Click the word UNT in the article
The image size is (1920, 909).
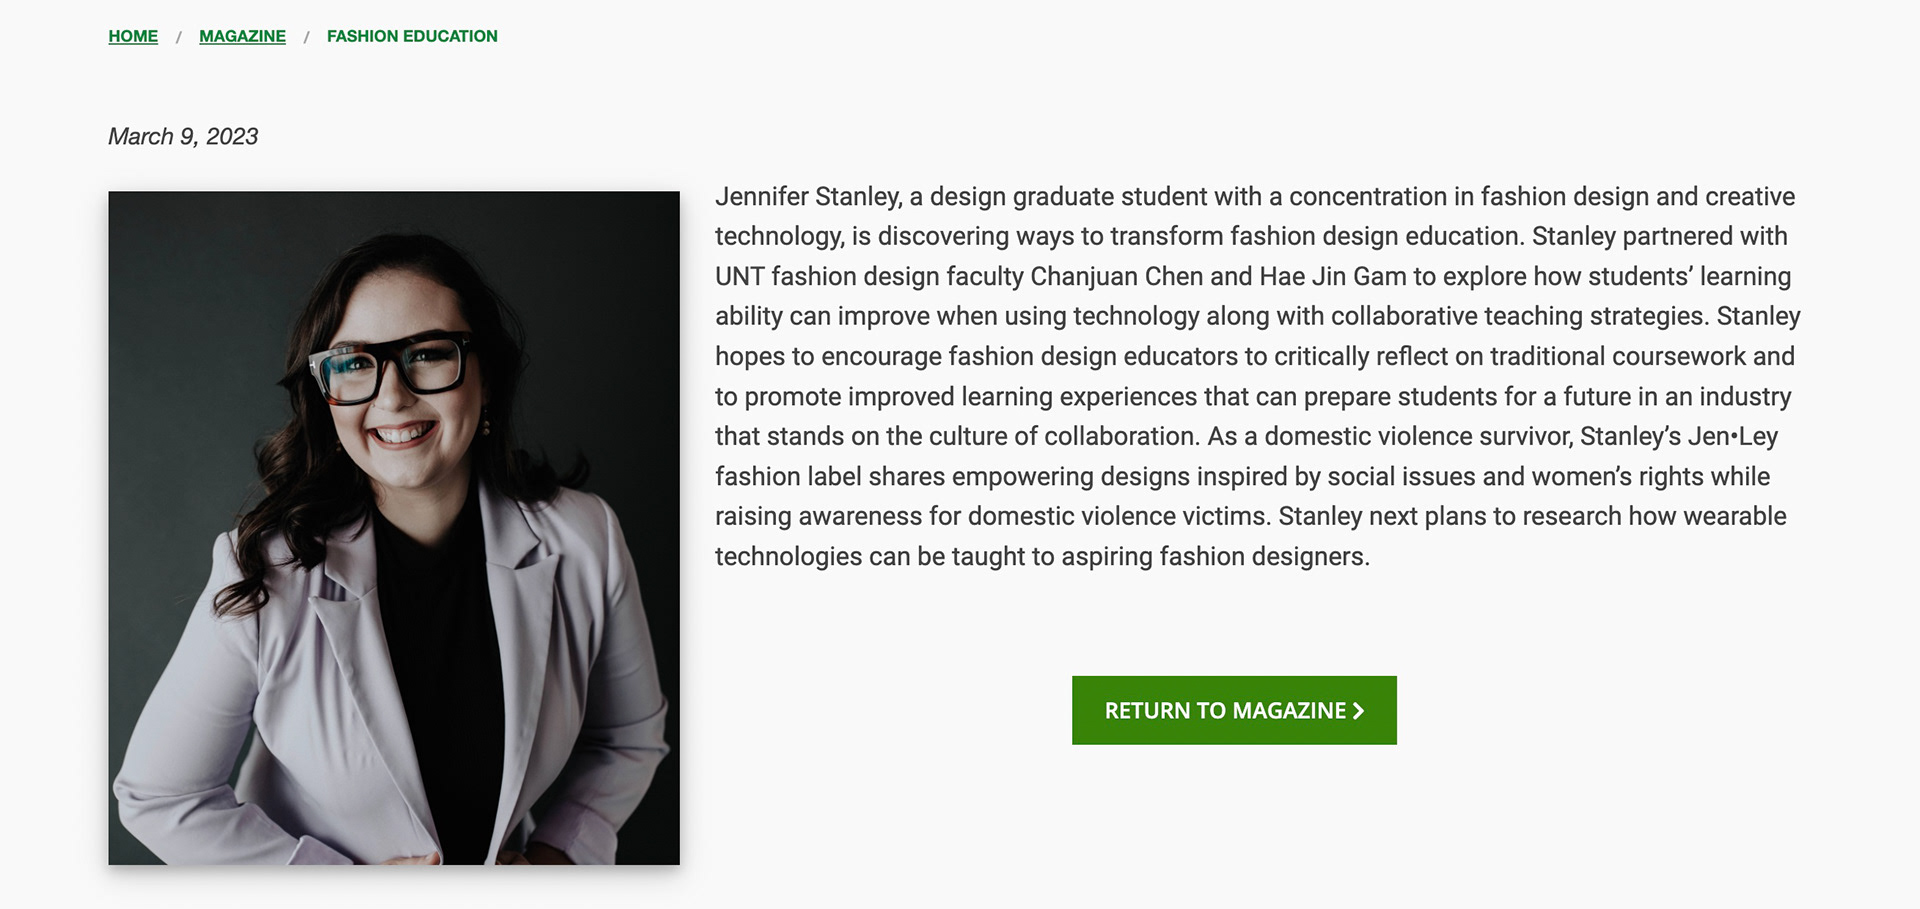pyautogui.click(x=739, y=277)
